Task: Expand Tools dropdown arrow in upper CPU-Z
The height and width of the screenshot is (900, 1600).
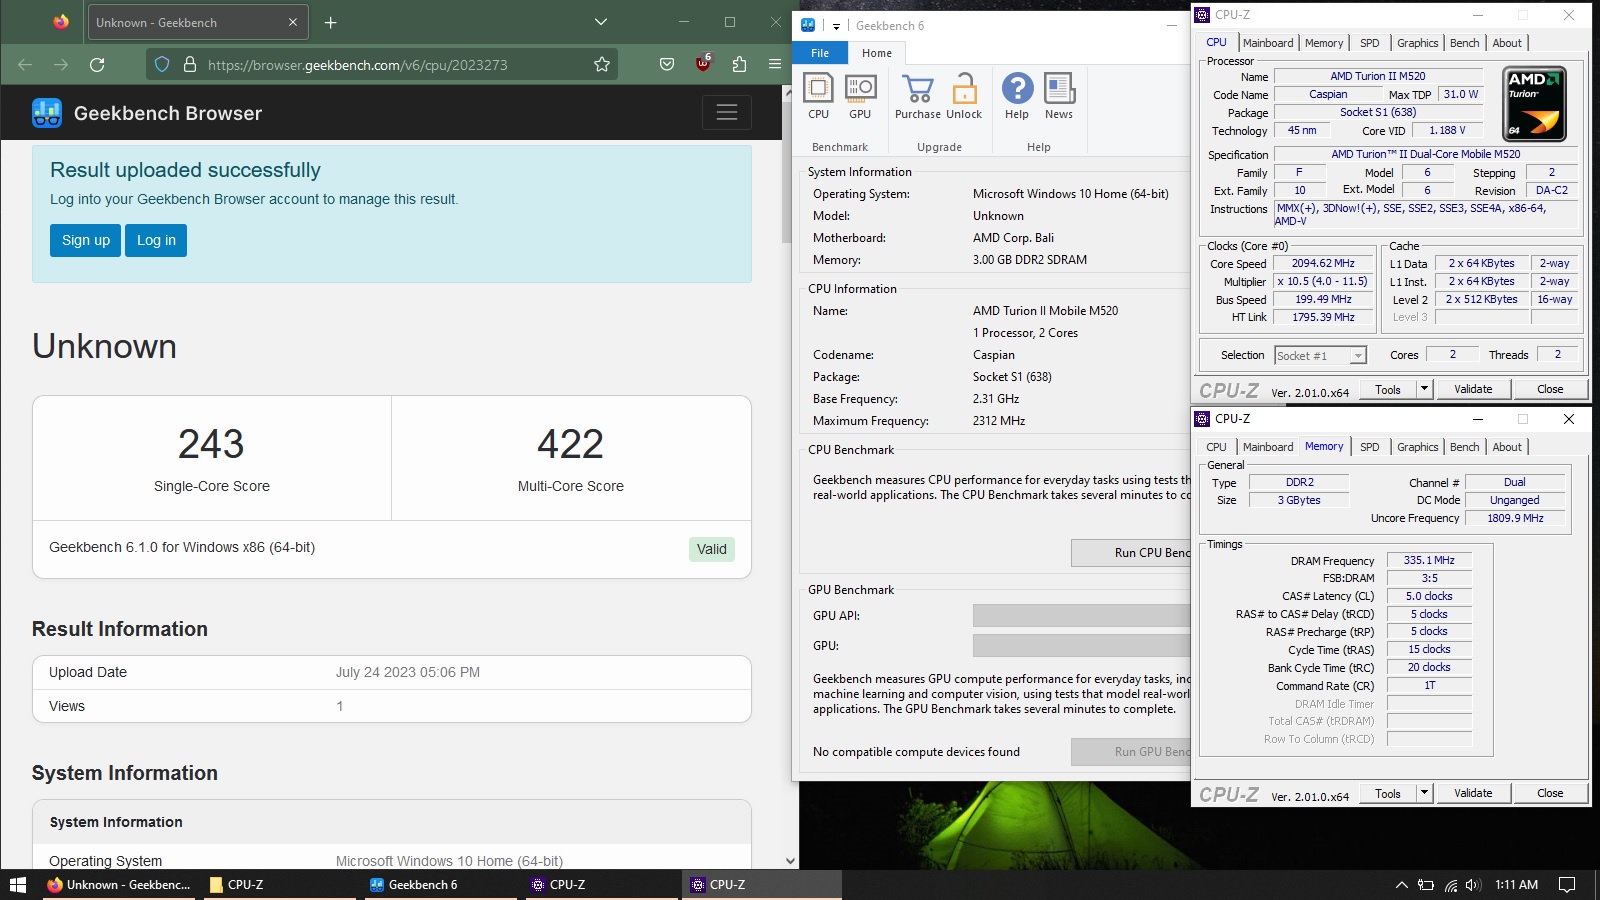Action: [1425, 389]
